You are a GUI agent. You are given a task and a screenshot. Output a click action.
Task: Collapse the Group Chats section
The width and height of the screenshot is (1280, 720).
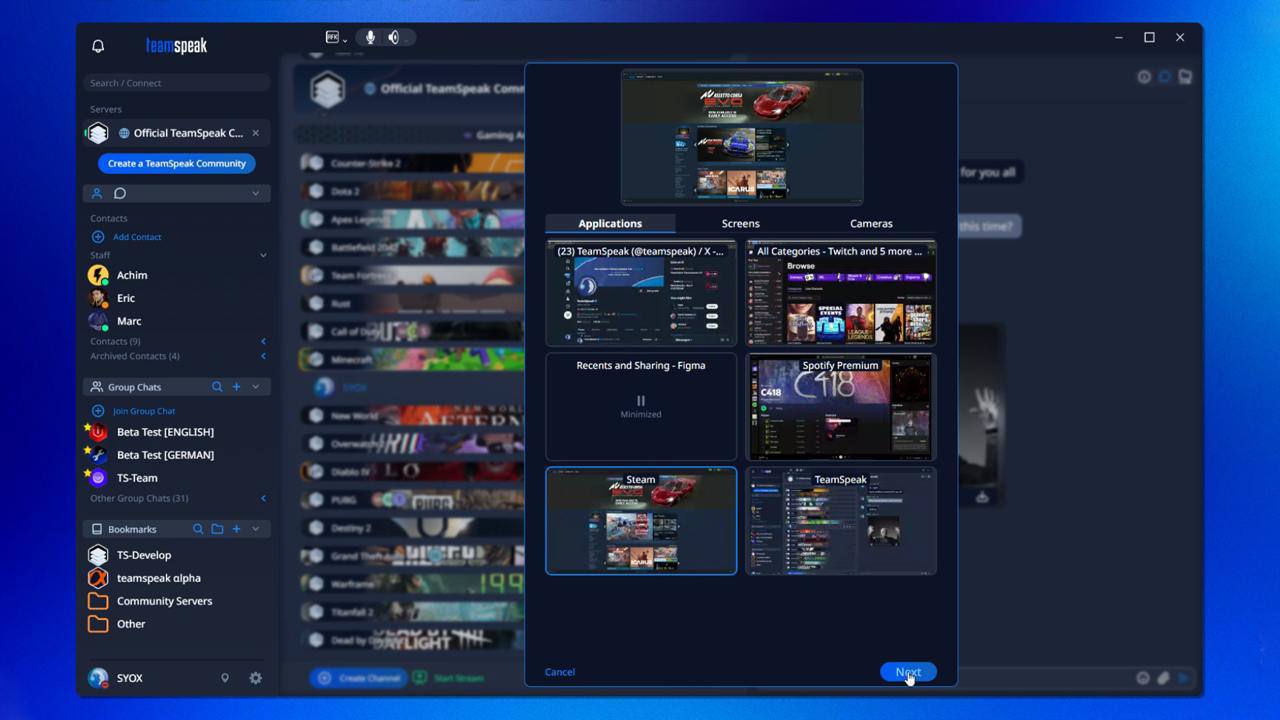click(x=255, y=387)
